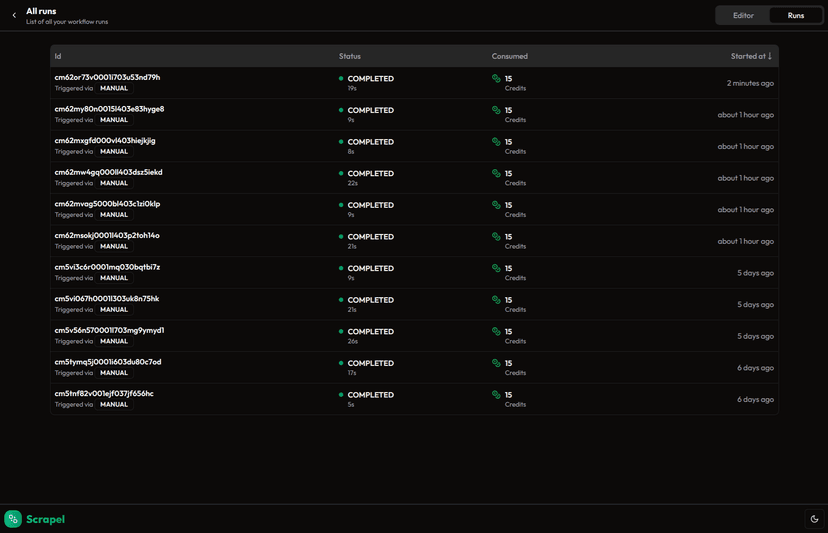
Task: Click credits icon for run cm62or73v0001i703u53nd79h
Action: click(496, 78)
